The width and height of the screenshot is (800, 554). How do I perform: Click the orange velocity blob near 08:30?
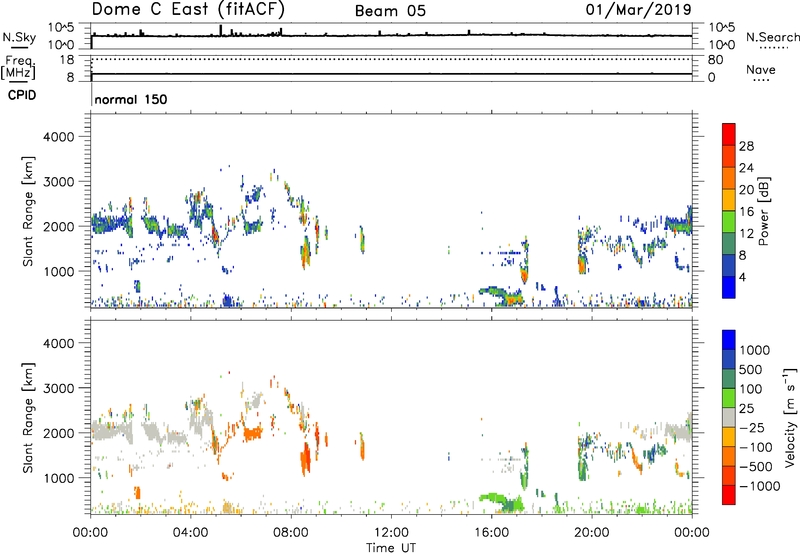(305, 459)
